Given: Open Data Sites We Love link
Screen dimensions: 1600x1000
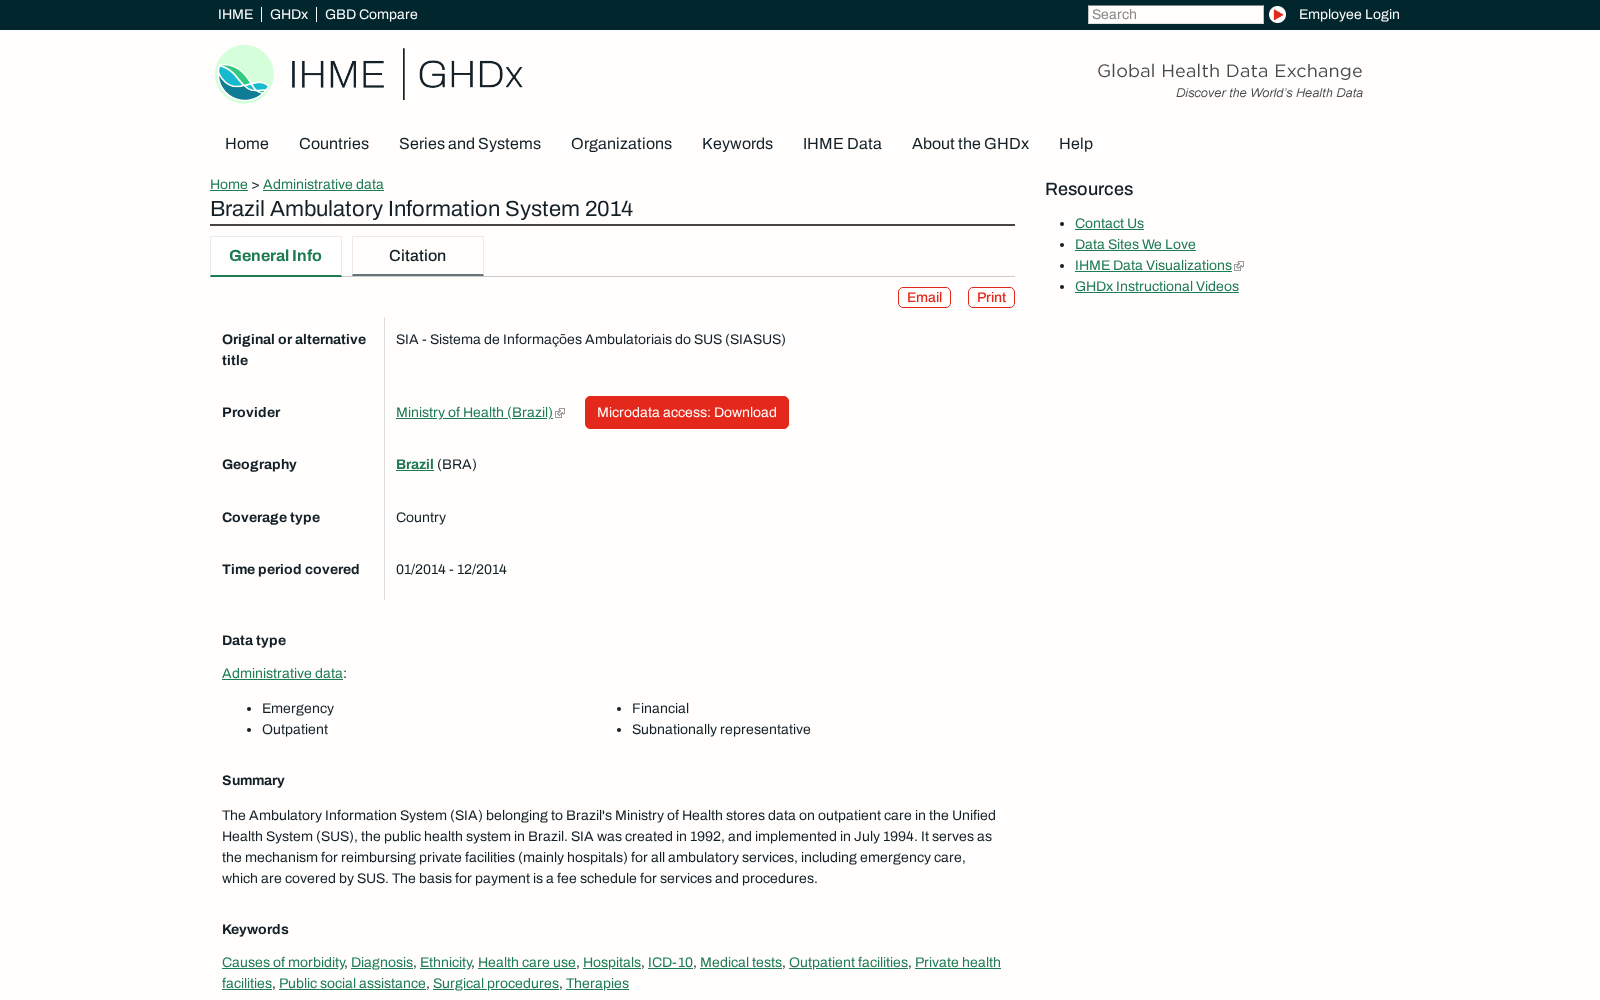Looking at the screenshot, I should pos(1135,244).
